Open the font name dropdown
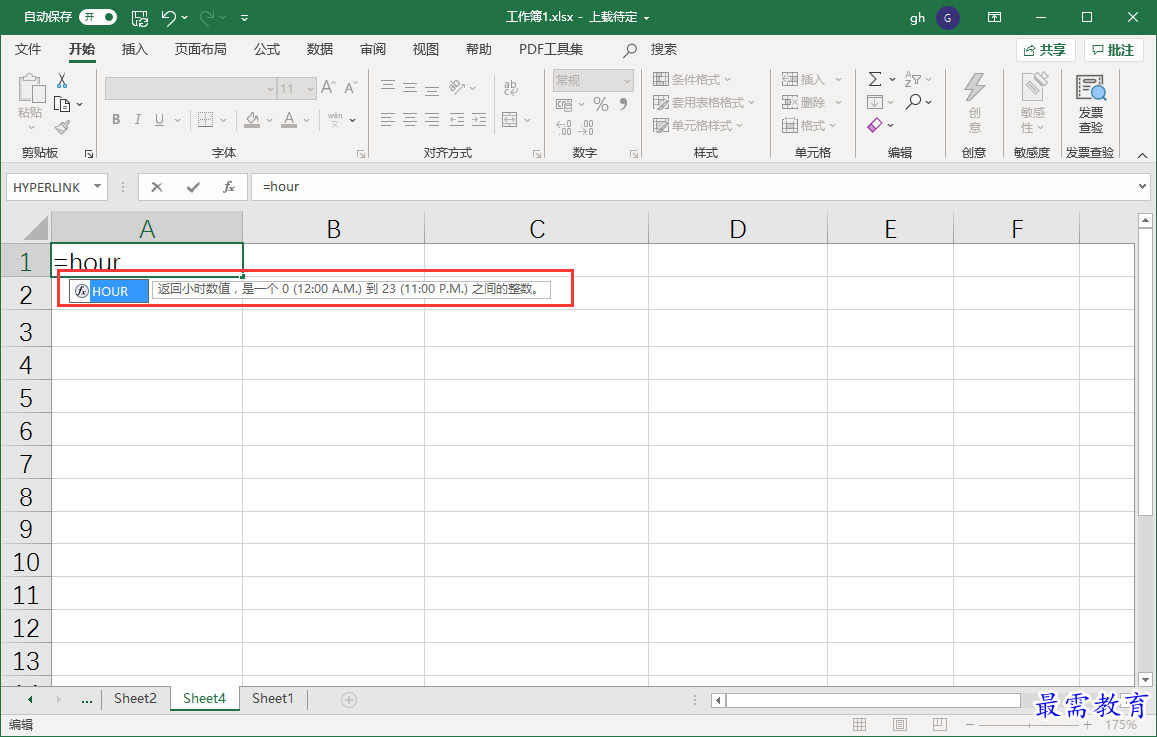Viewport: 1157px width, 737px height. point(270,89)
